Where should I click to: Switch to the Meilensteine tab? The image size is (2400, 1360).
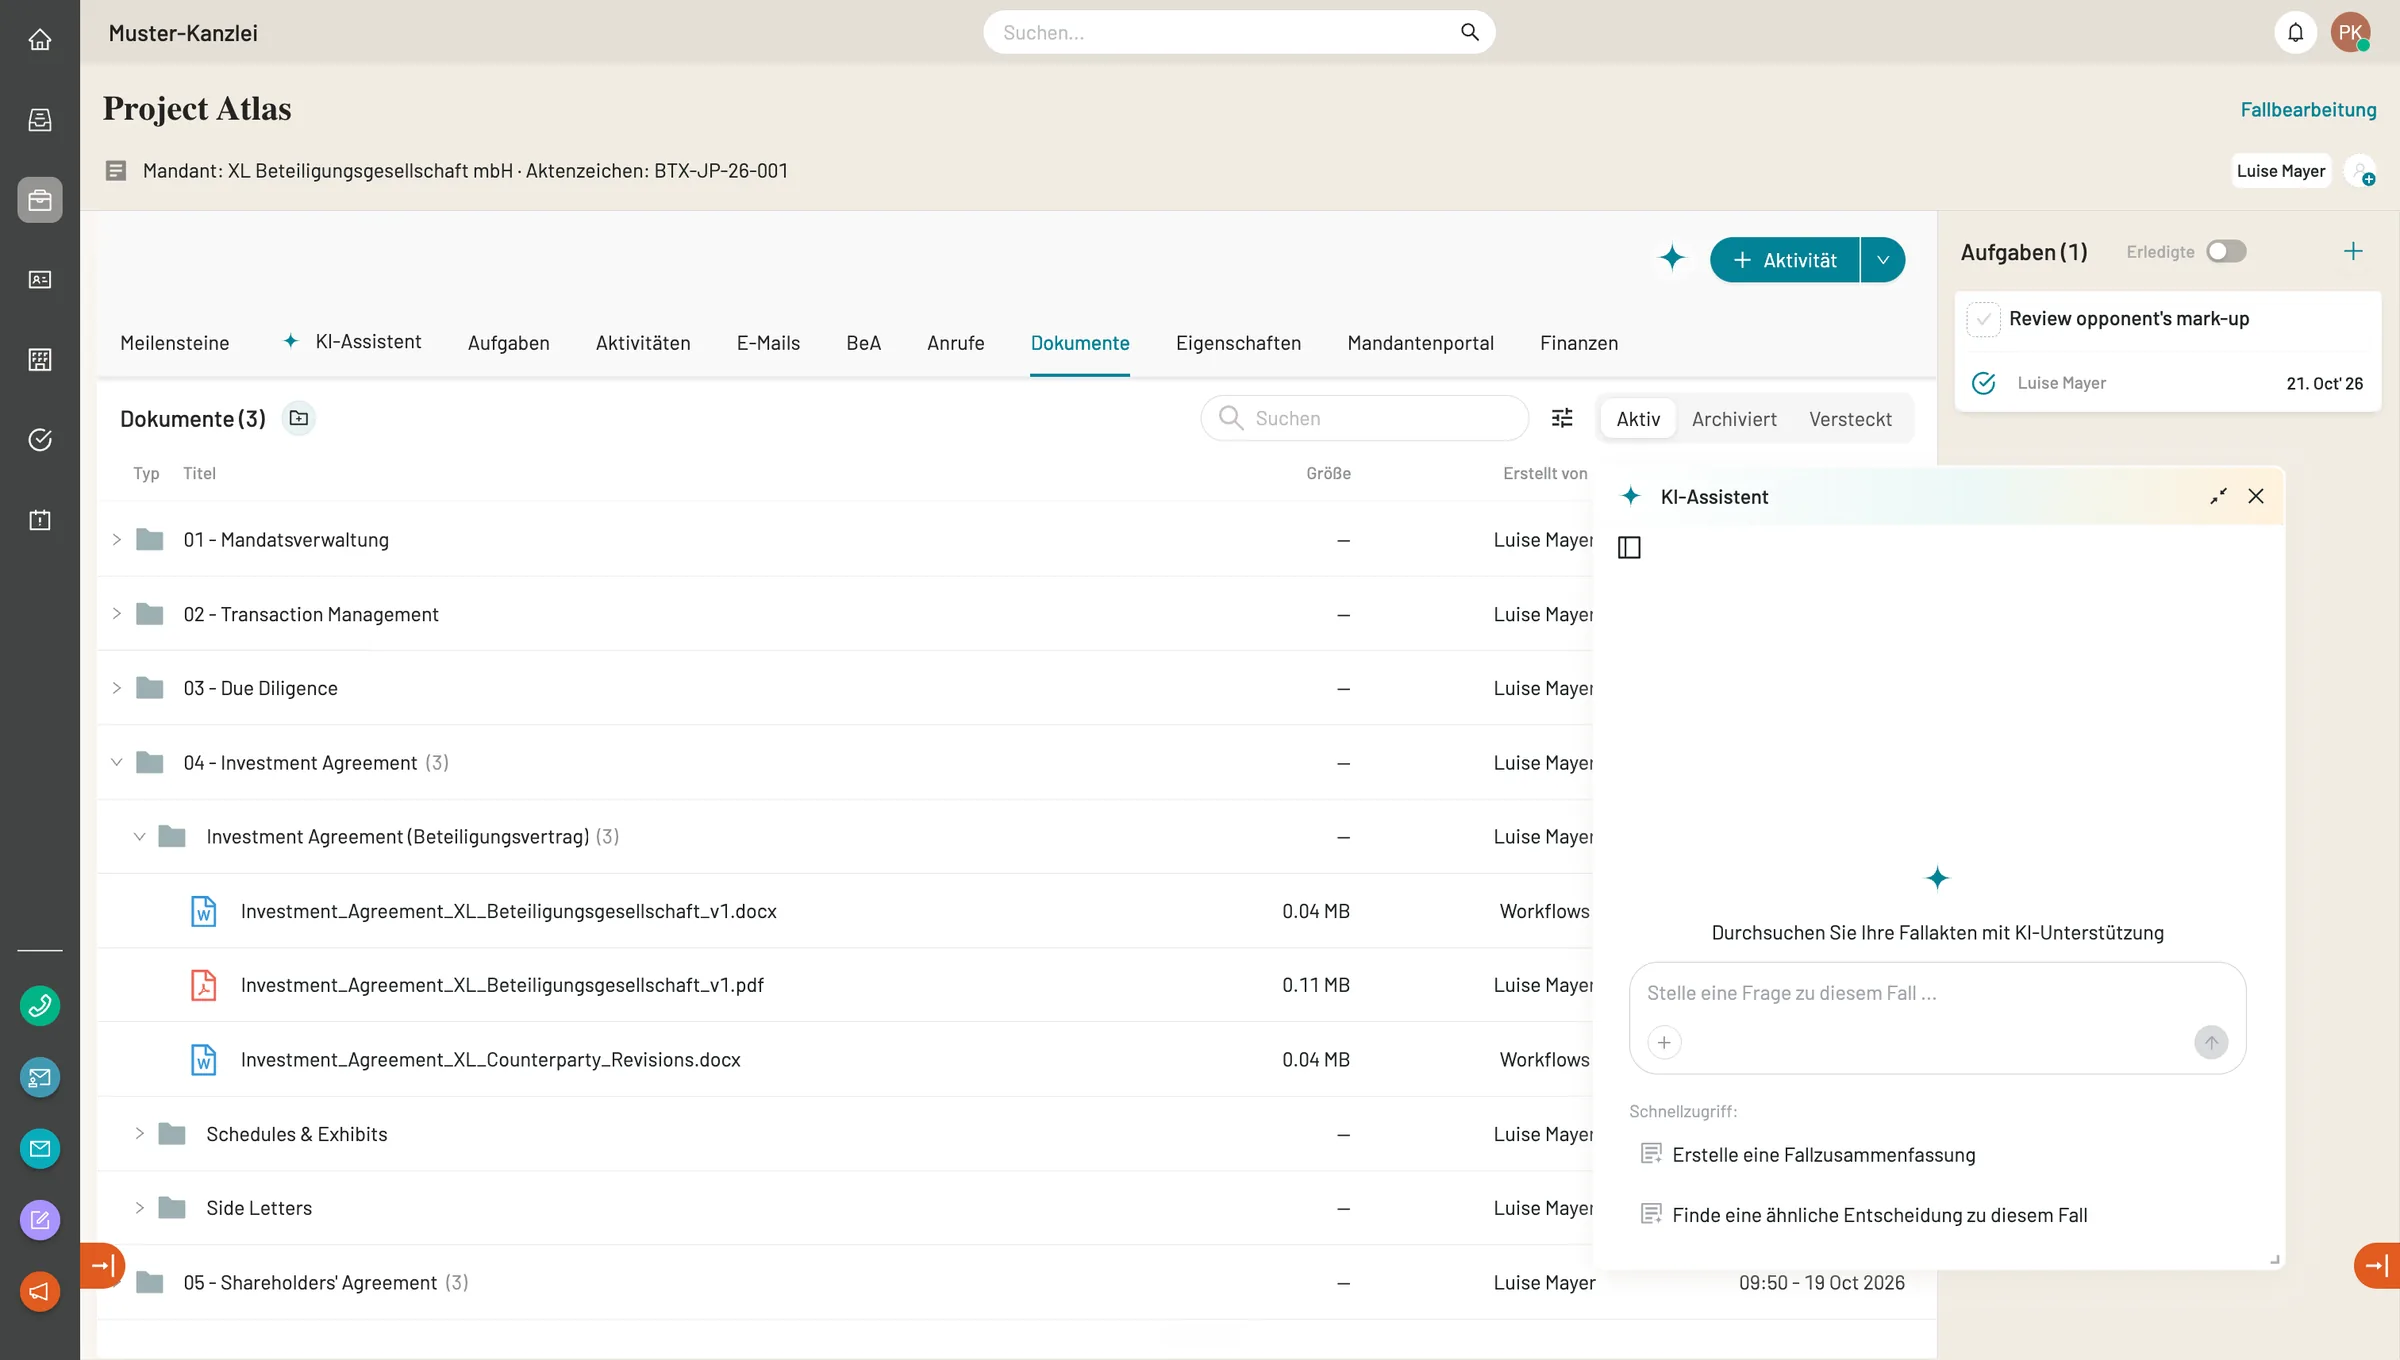[175, 343]
